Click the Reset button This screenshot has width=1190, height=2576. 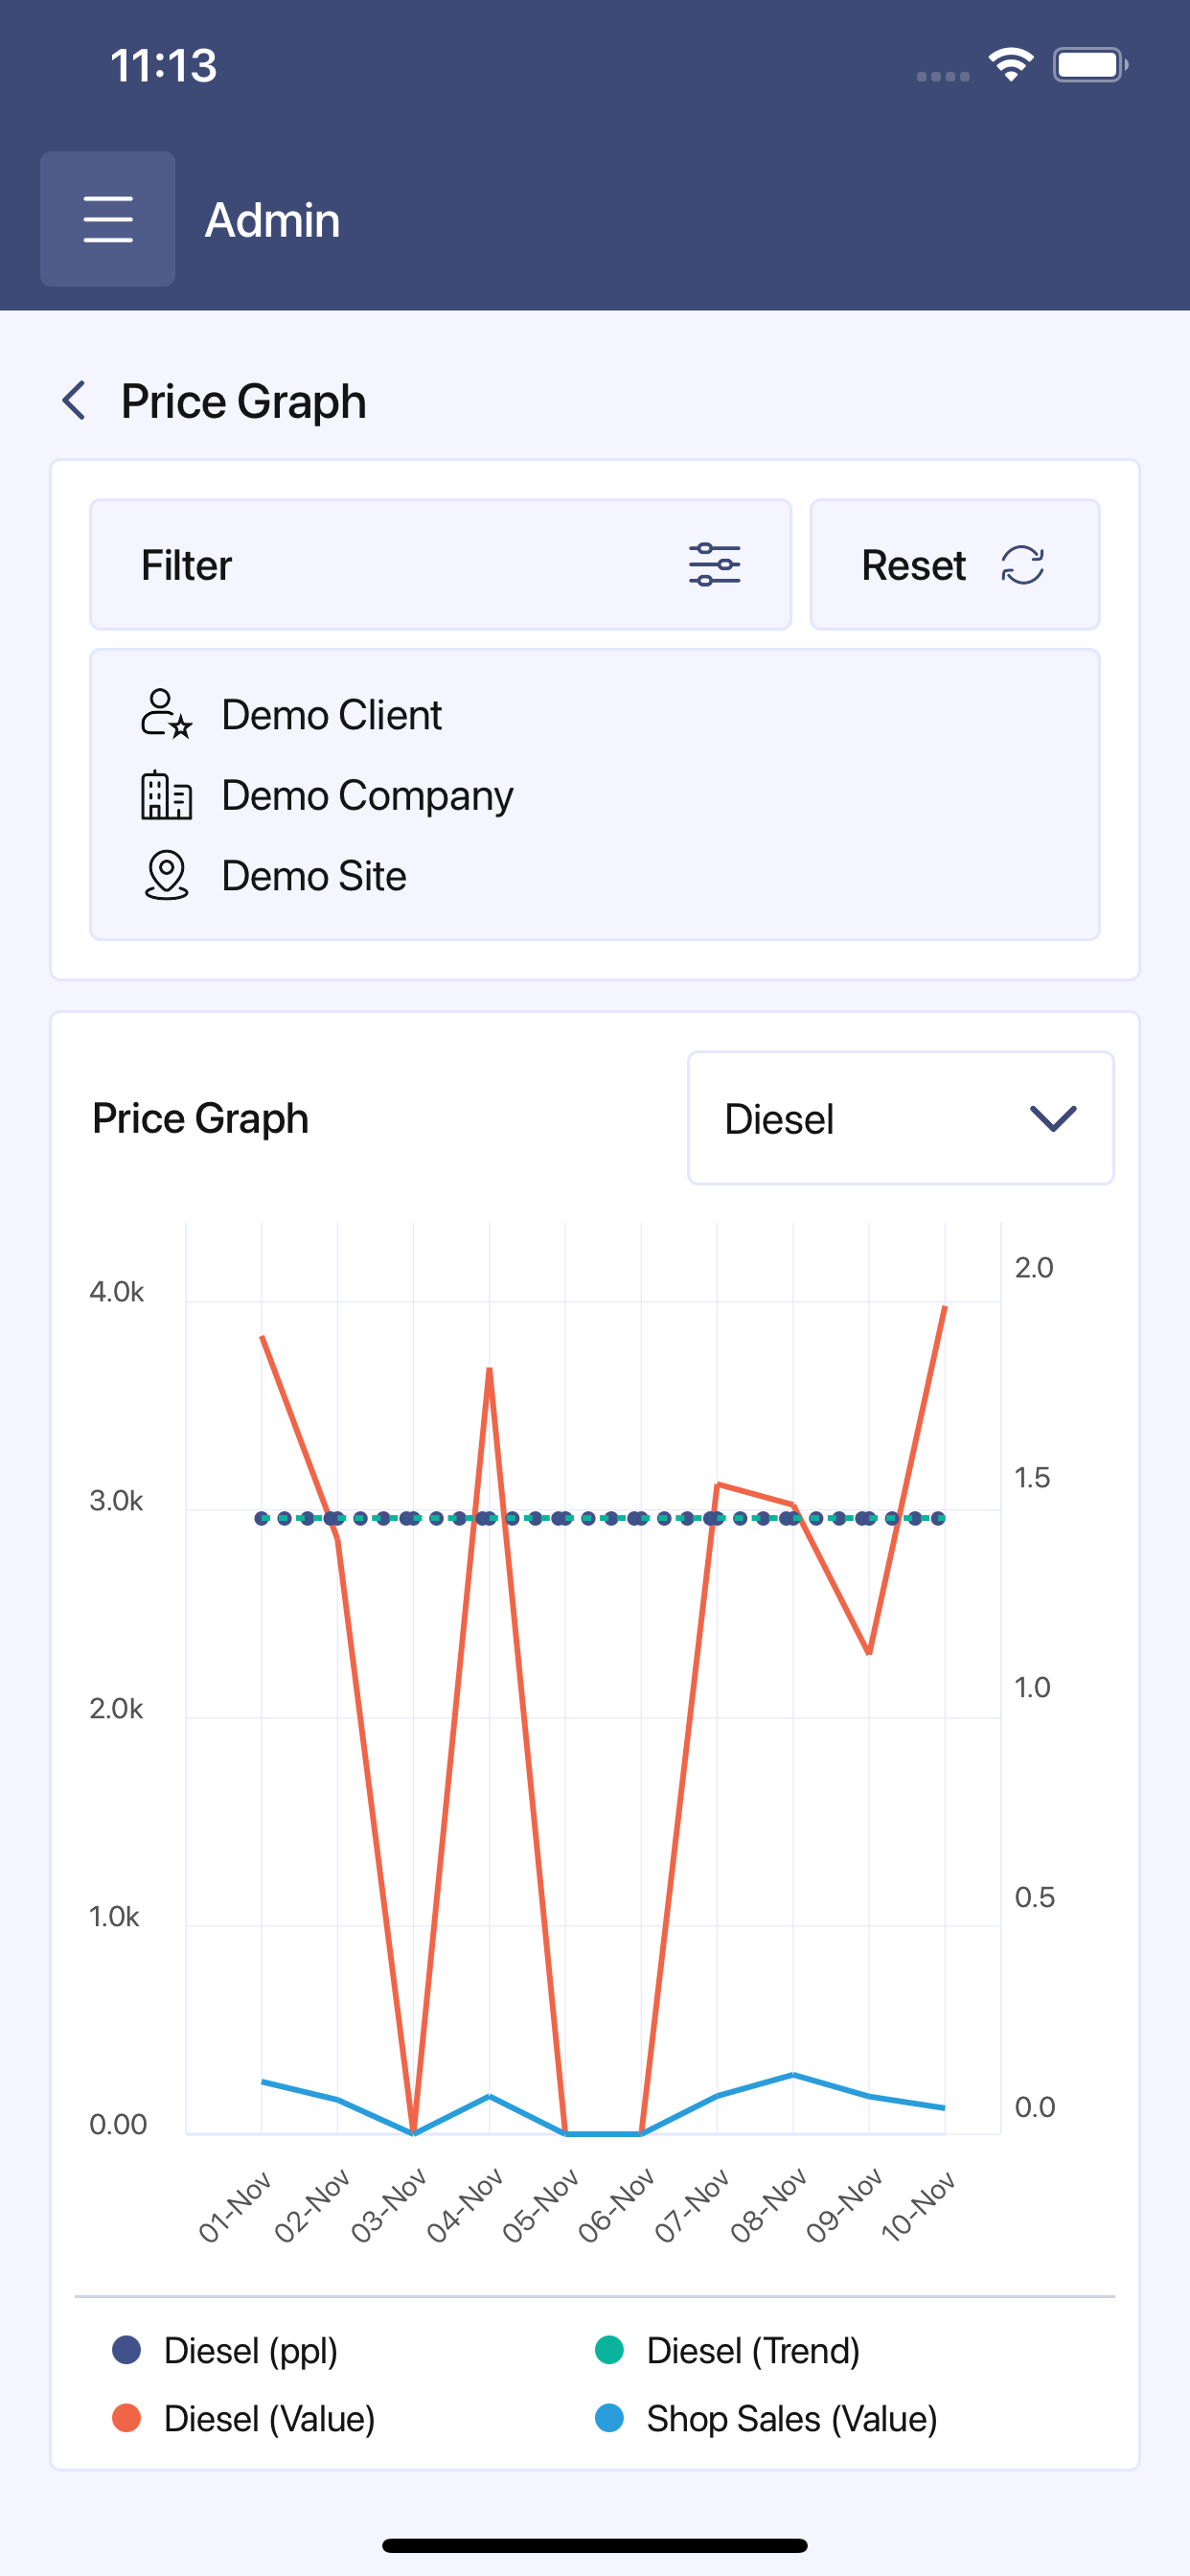tap(955, 565)
